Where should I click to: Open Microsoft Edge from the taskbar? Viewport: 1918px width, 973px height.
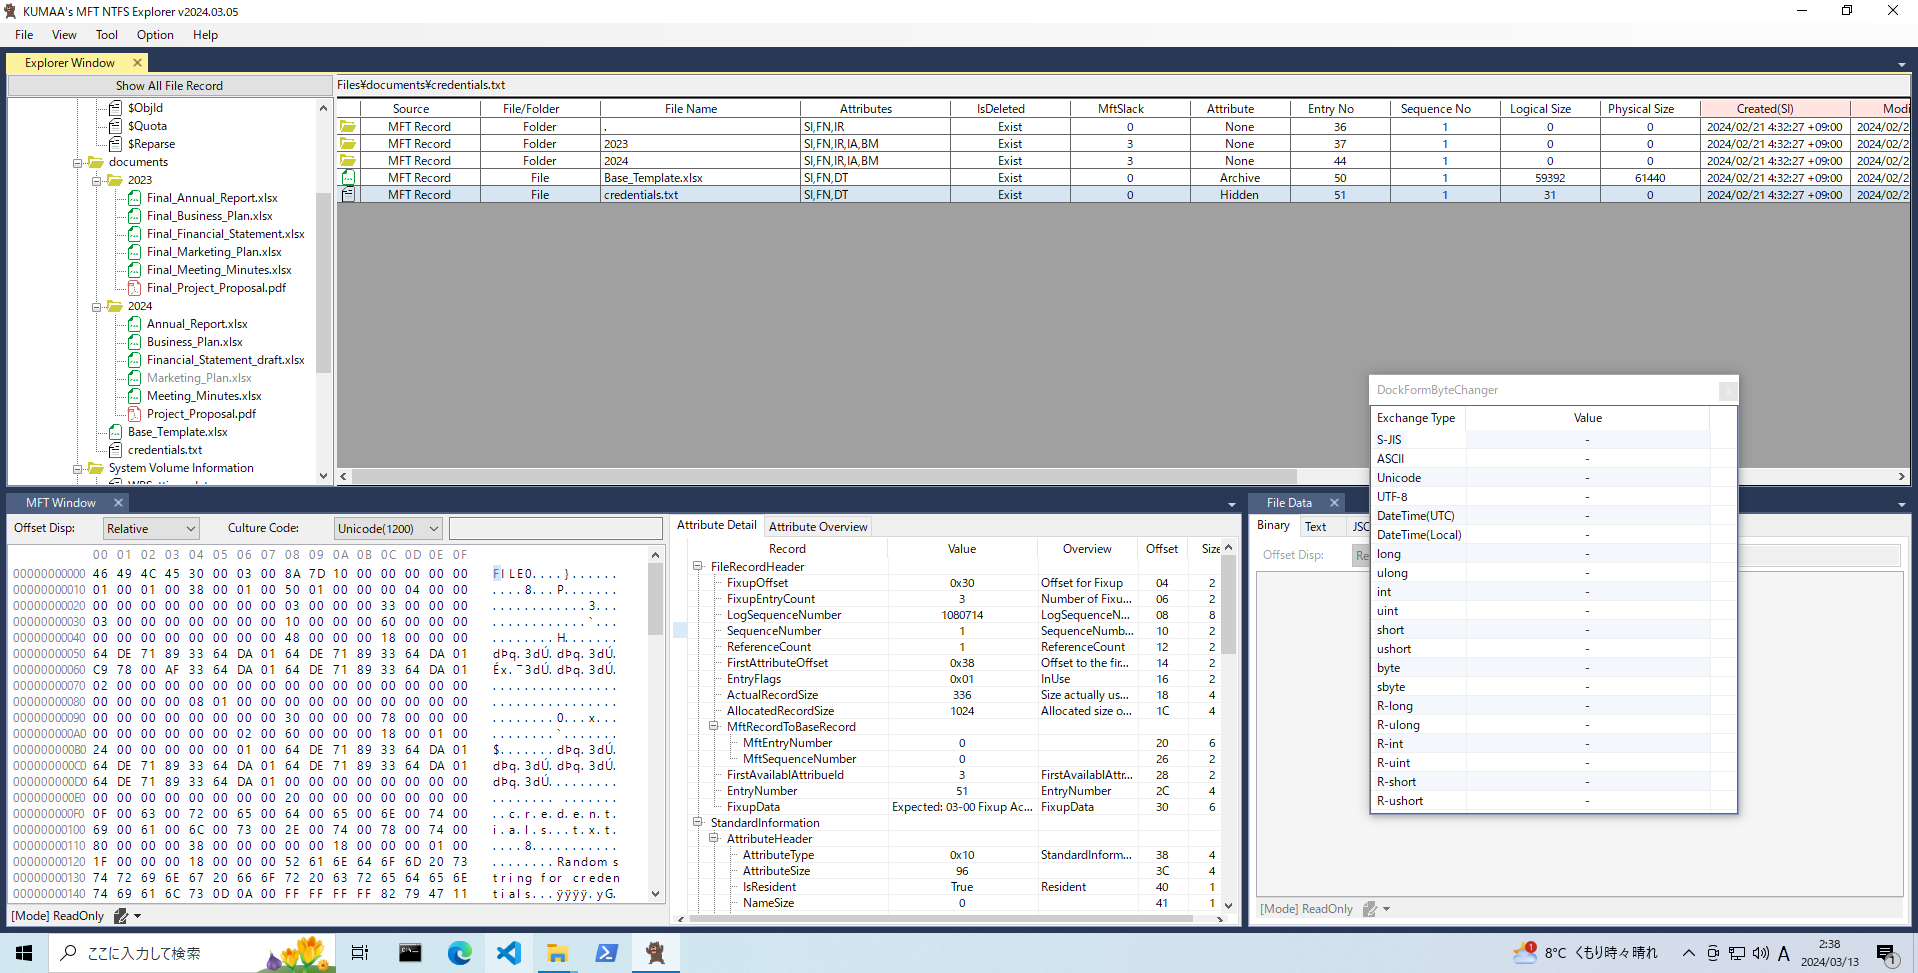459,953
